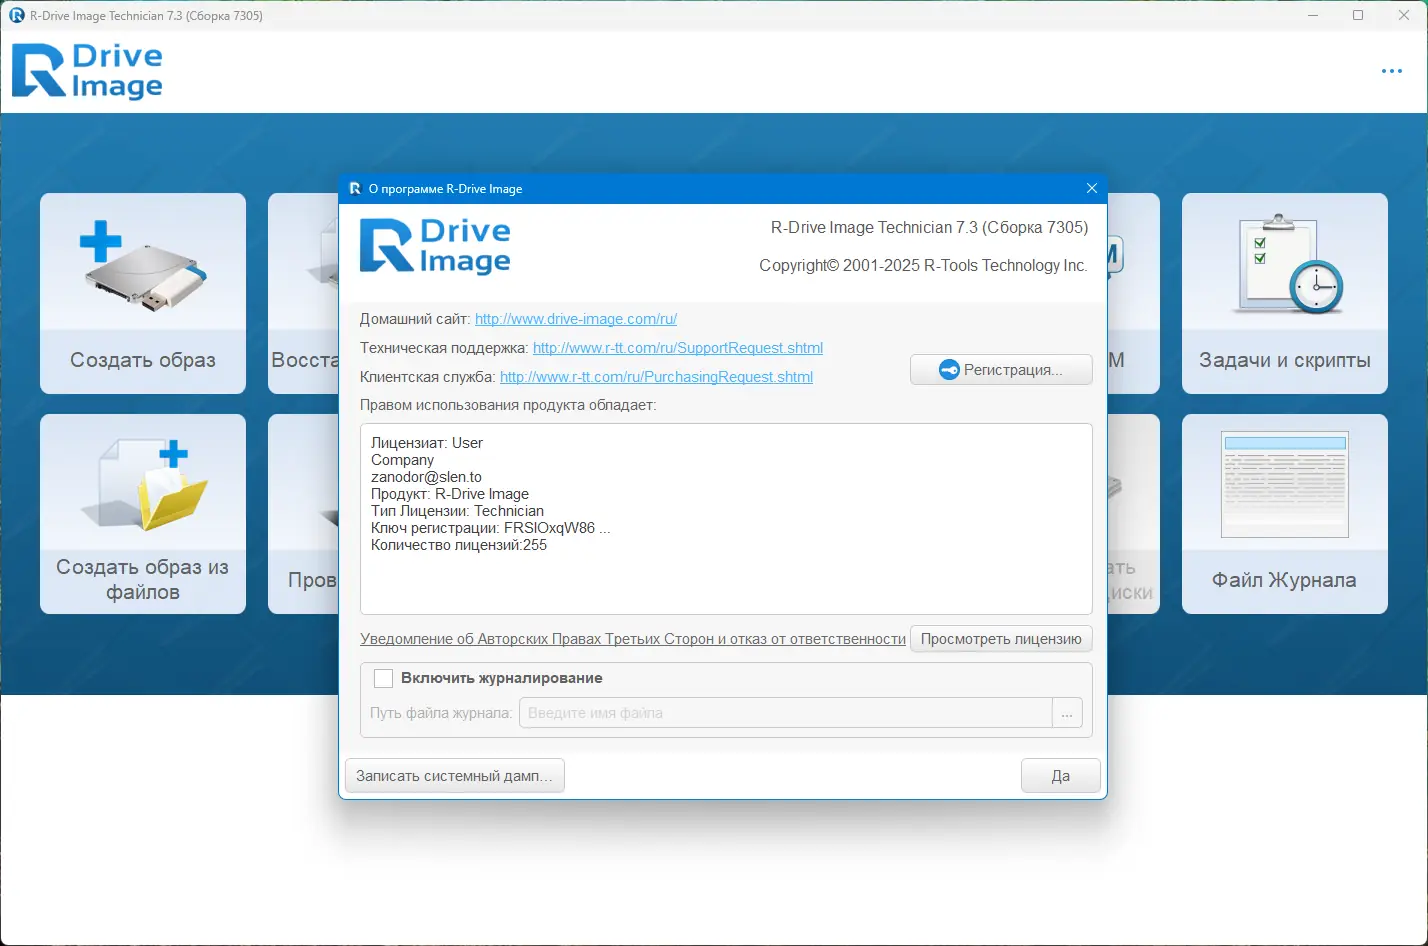Click the Copyright 2001-2025 R-Tools Technology text
The width and height of the screenshot is (1428, 946).
click(x=923, y=265)
